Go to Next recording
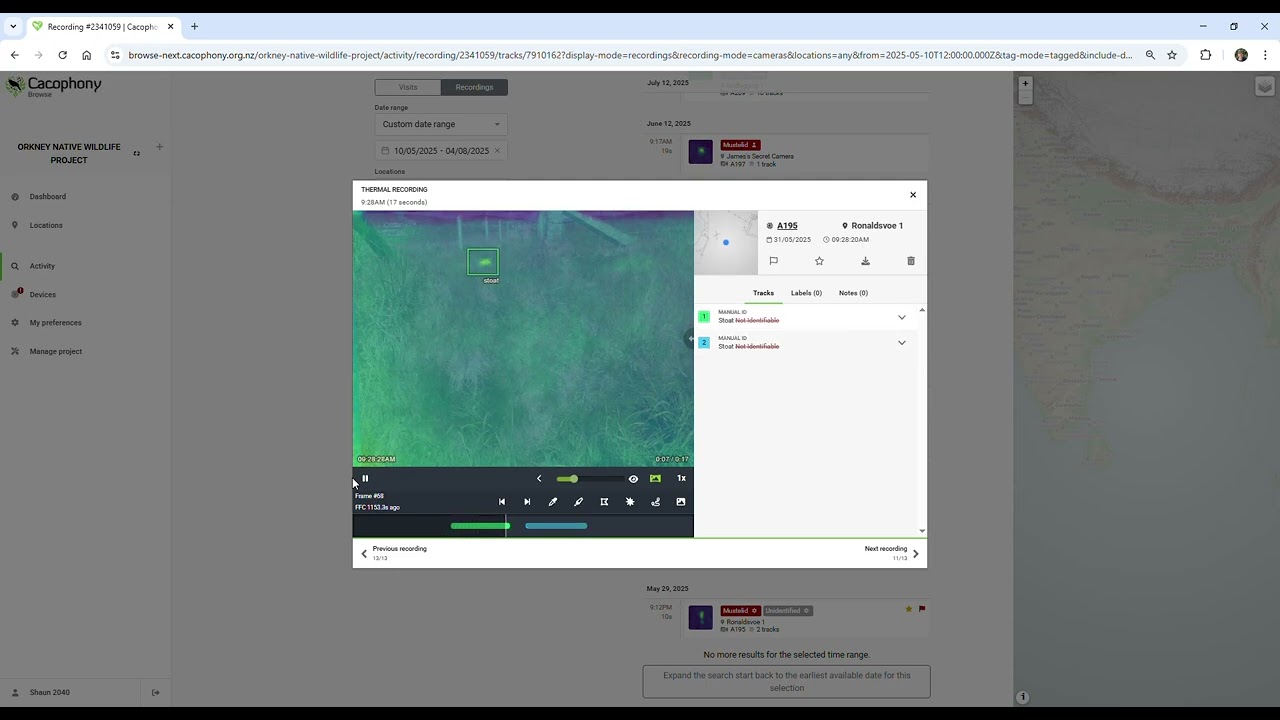The width and height of the screenshot is (1280, 720). point(891,552)
